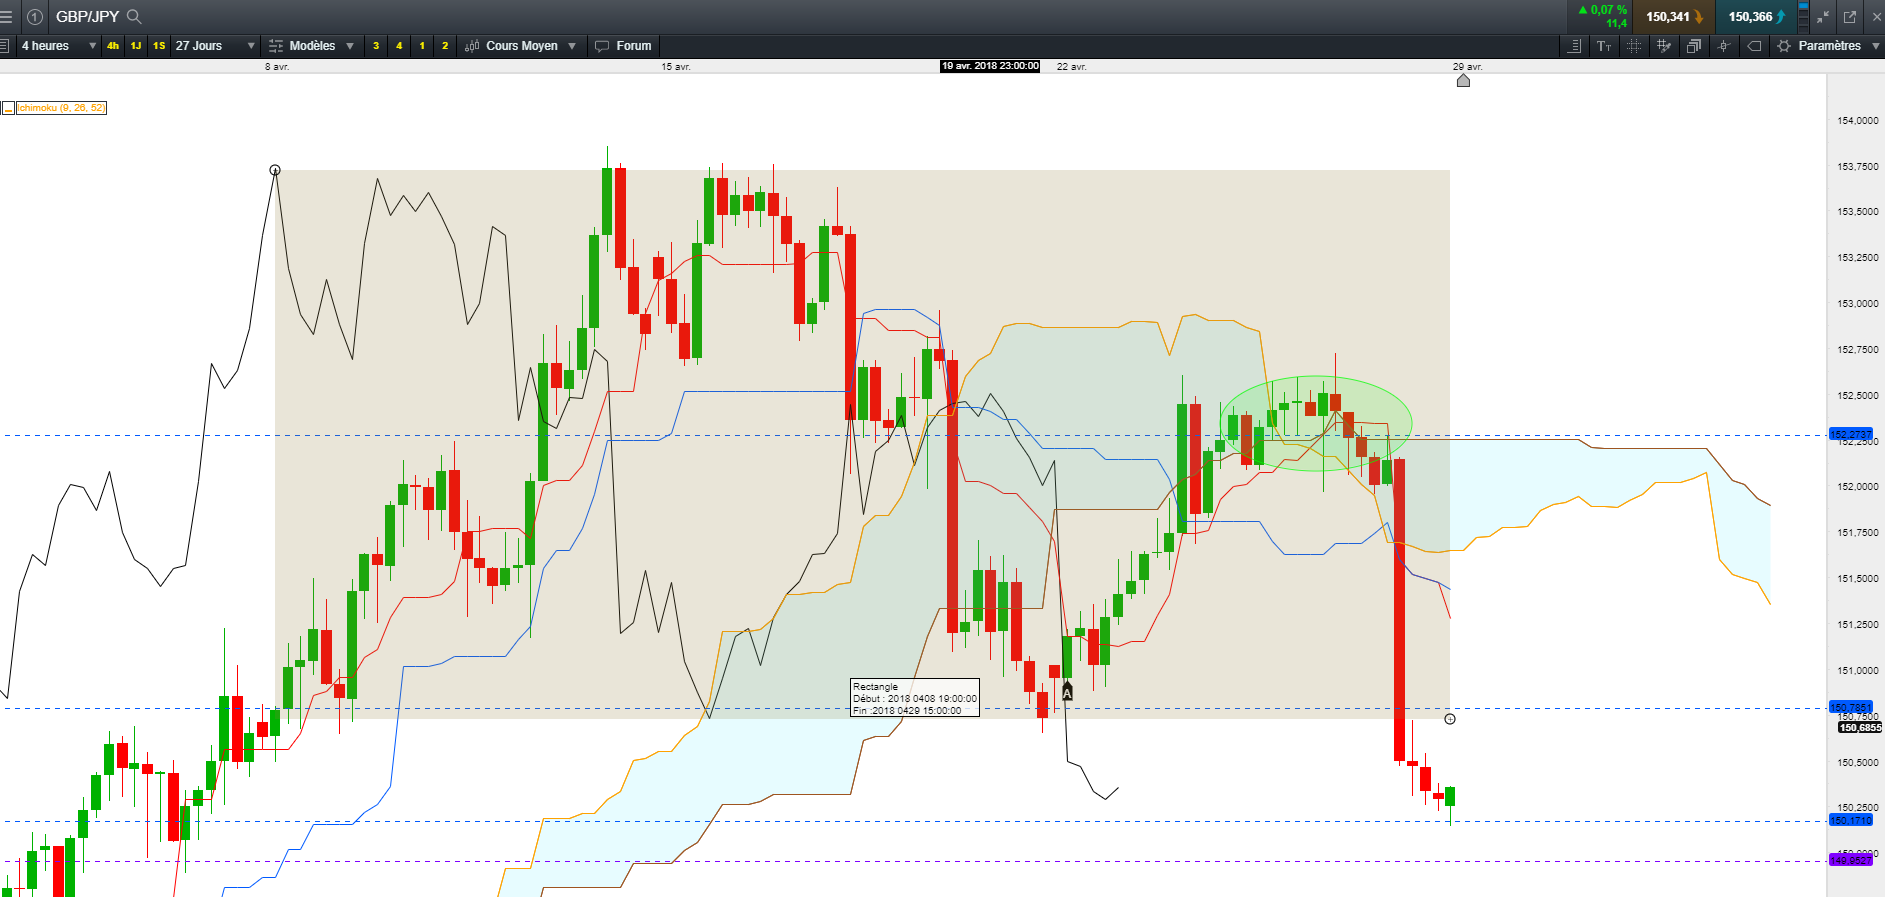Load template number 3
This screenshot has width=1885, height=897.
376,46
